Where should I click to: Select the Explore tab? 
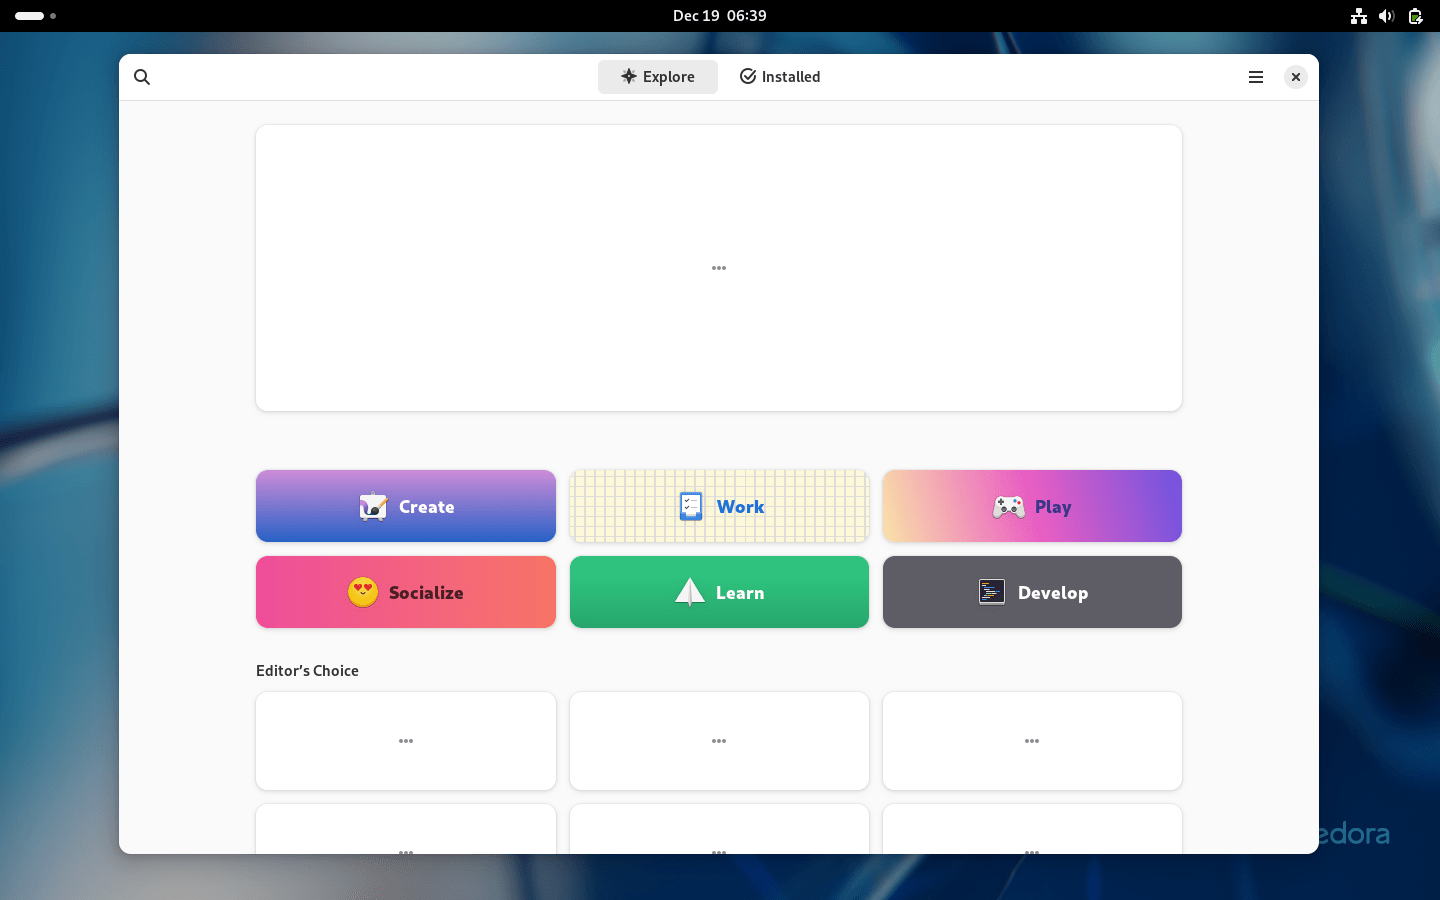point(657,76)
